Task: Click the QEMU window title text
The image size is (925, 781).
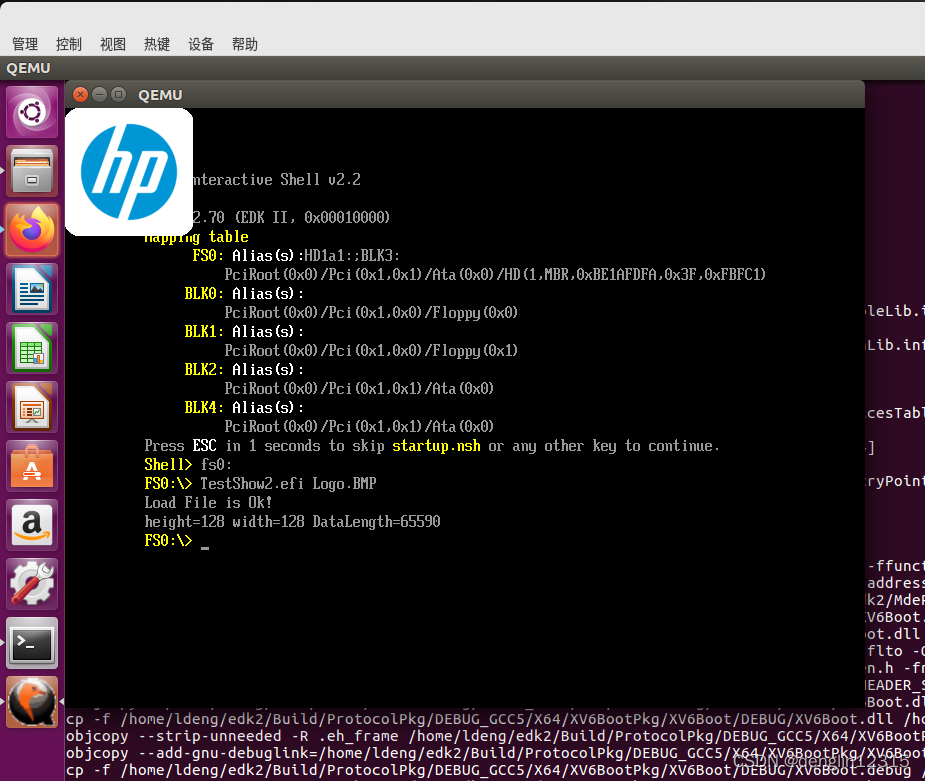Action: [160, 95]
